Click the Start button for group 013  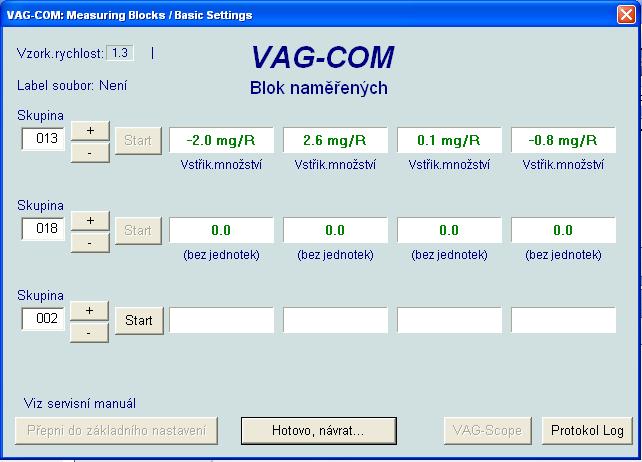coord(138,141)
